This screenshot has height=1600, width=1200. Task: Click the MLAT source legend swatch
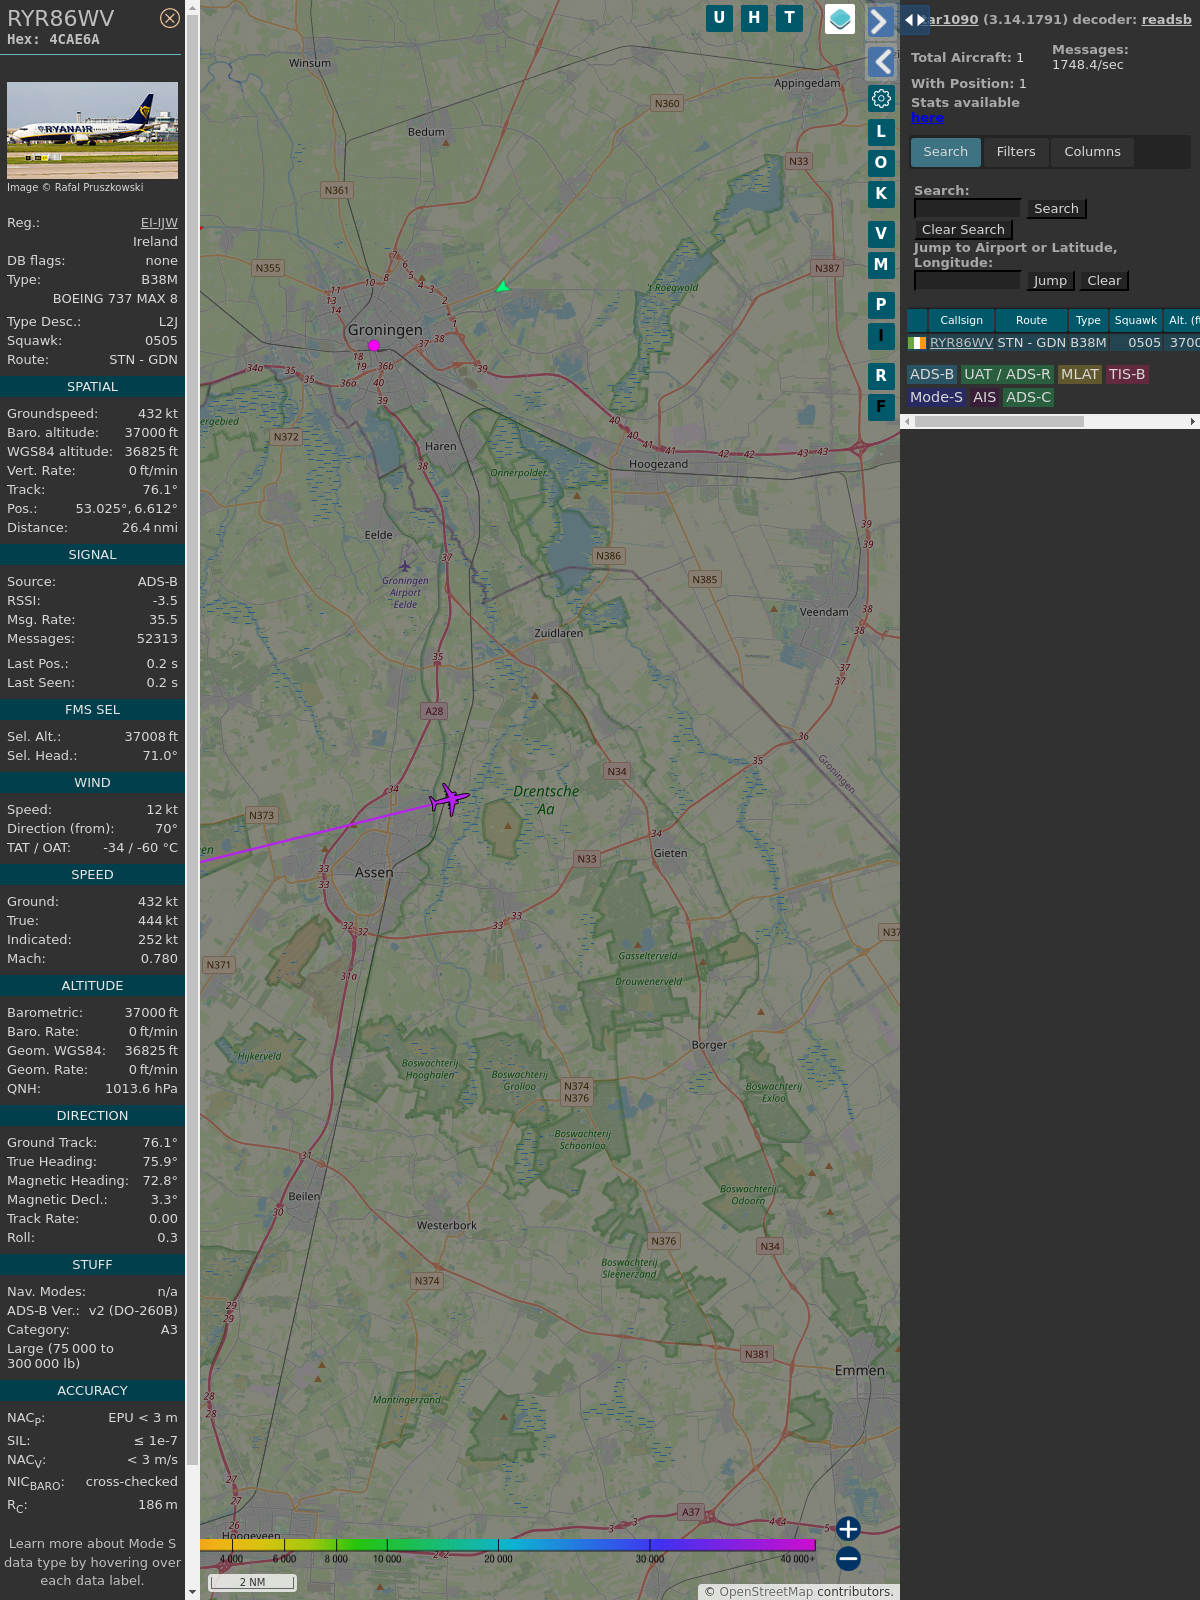tap(1079, 374)
